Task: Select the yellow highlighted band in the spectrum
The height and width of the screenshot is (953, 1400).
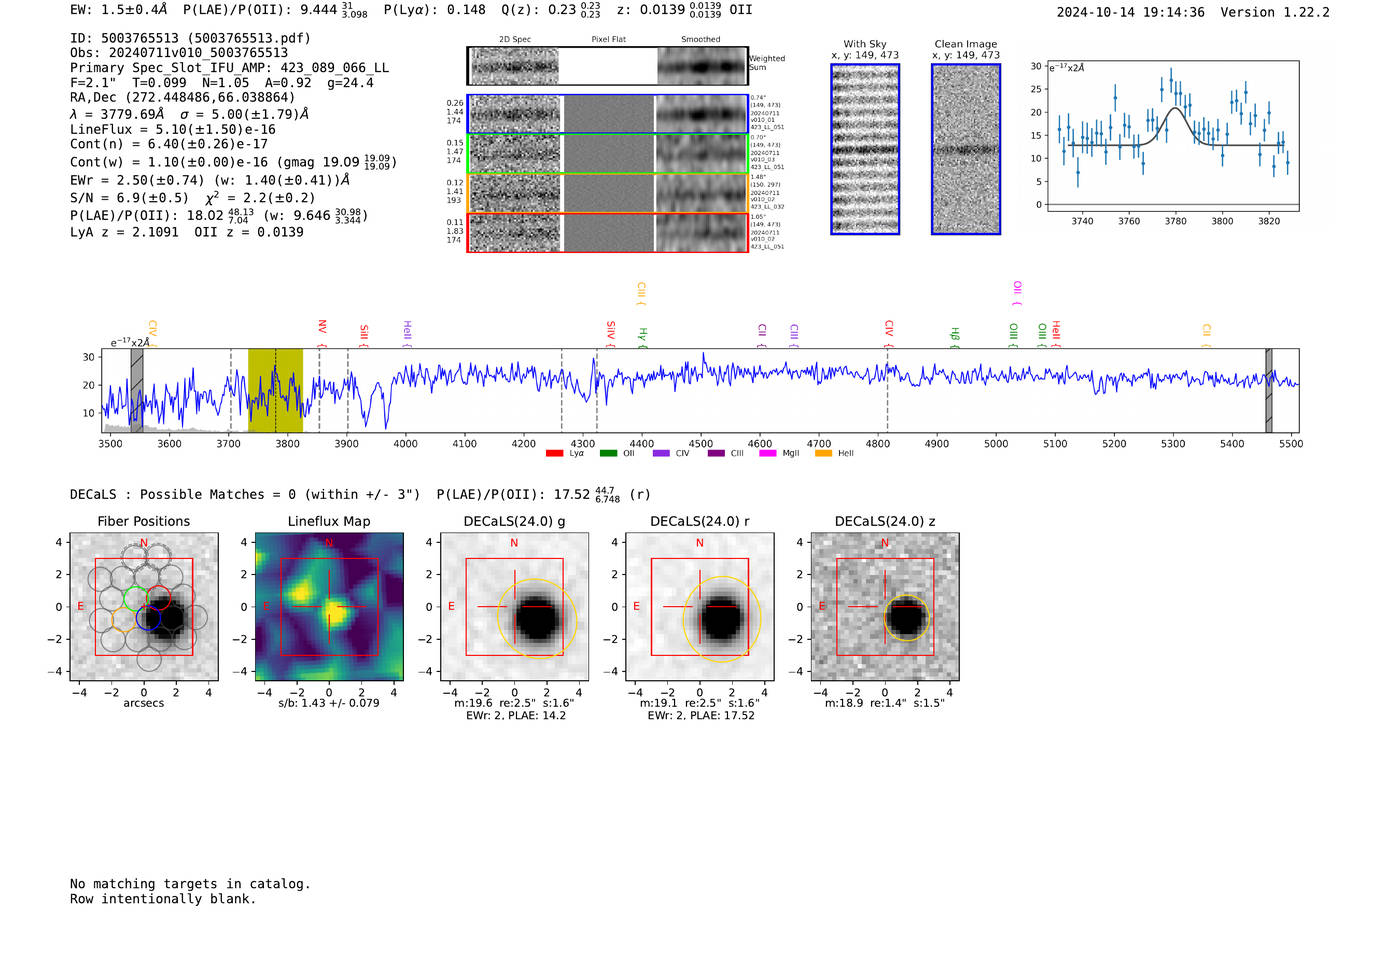Action: click(275, 390)
